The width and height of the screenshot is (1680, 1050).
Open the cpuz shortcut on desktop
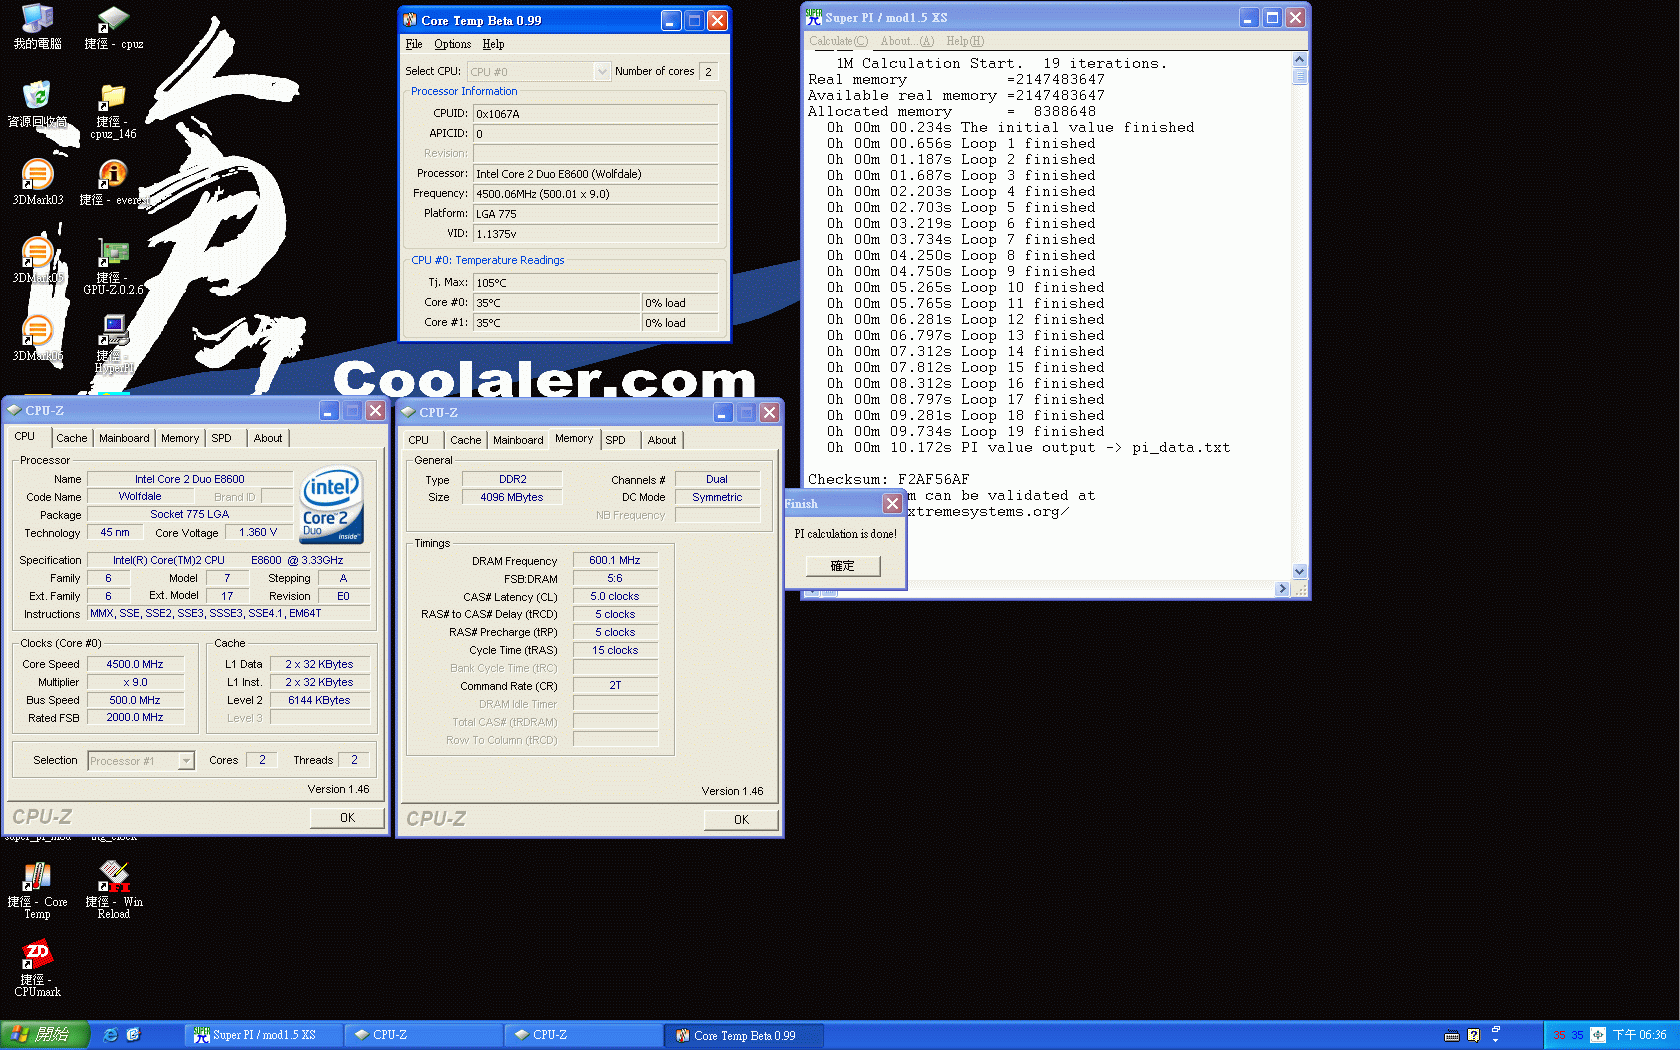(113, 27)
